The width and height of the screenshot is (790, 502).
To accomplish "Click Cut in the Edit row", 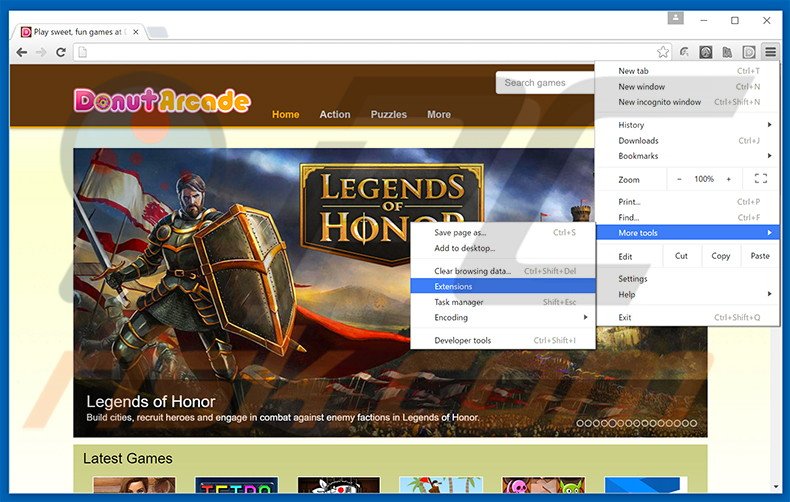I will [681, 256].
